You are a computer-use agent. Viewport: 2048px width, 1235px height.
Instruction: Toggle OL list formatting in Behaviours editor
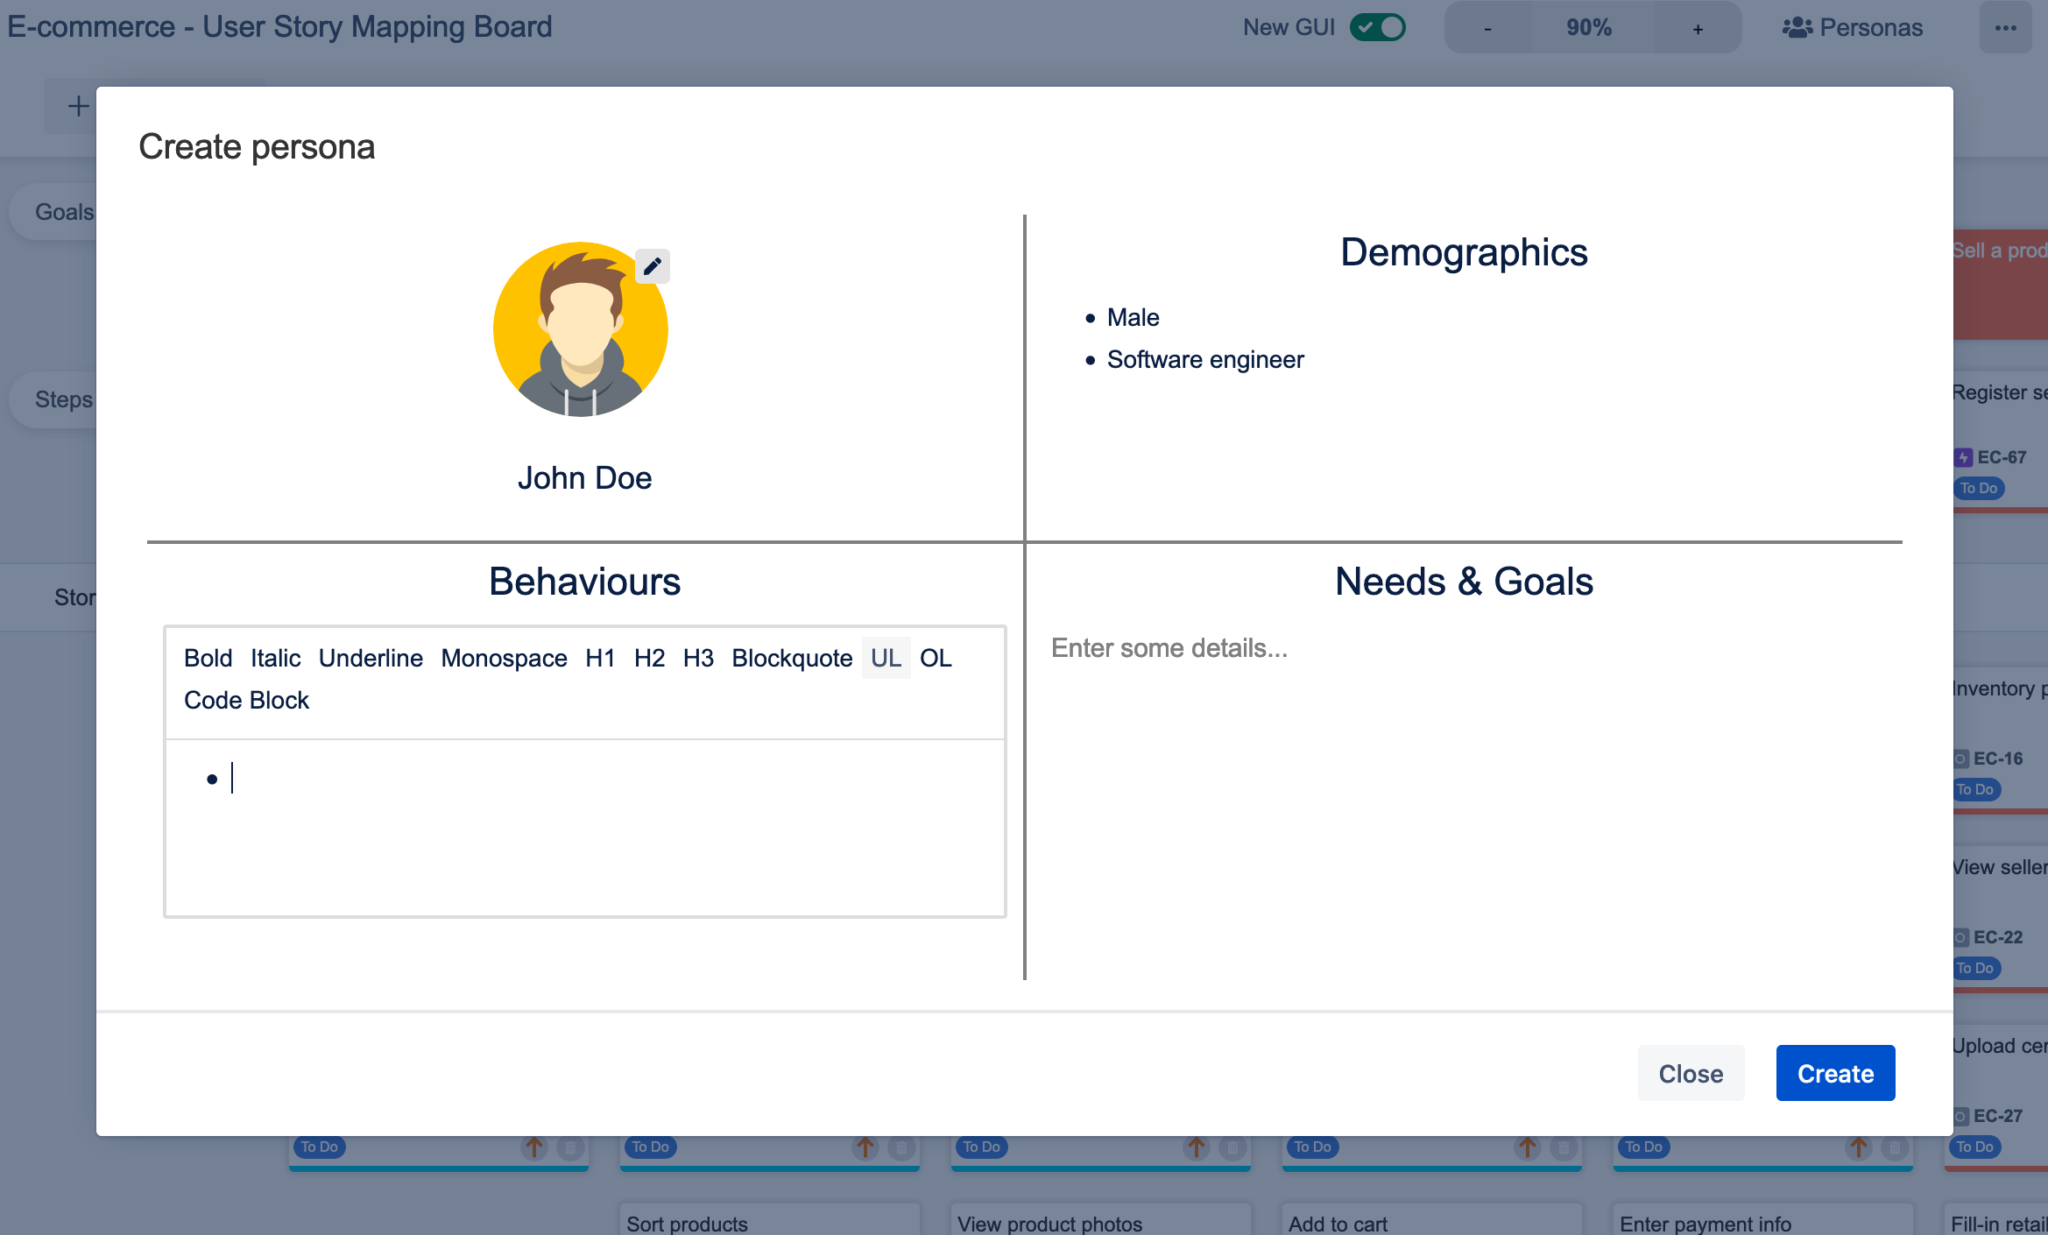tap(936, 658)
